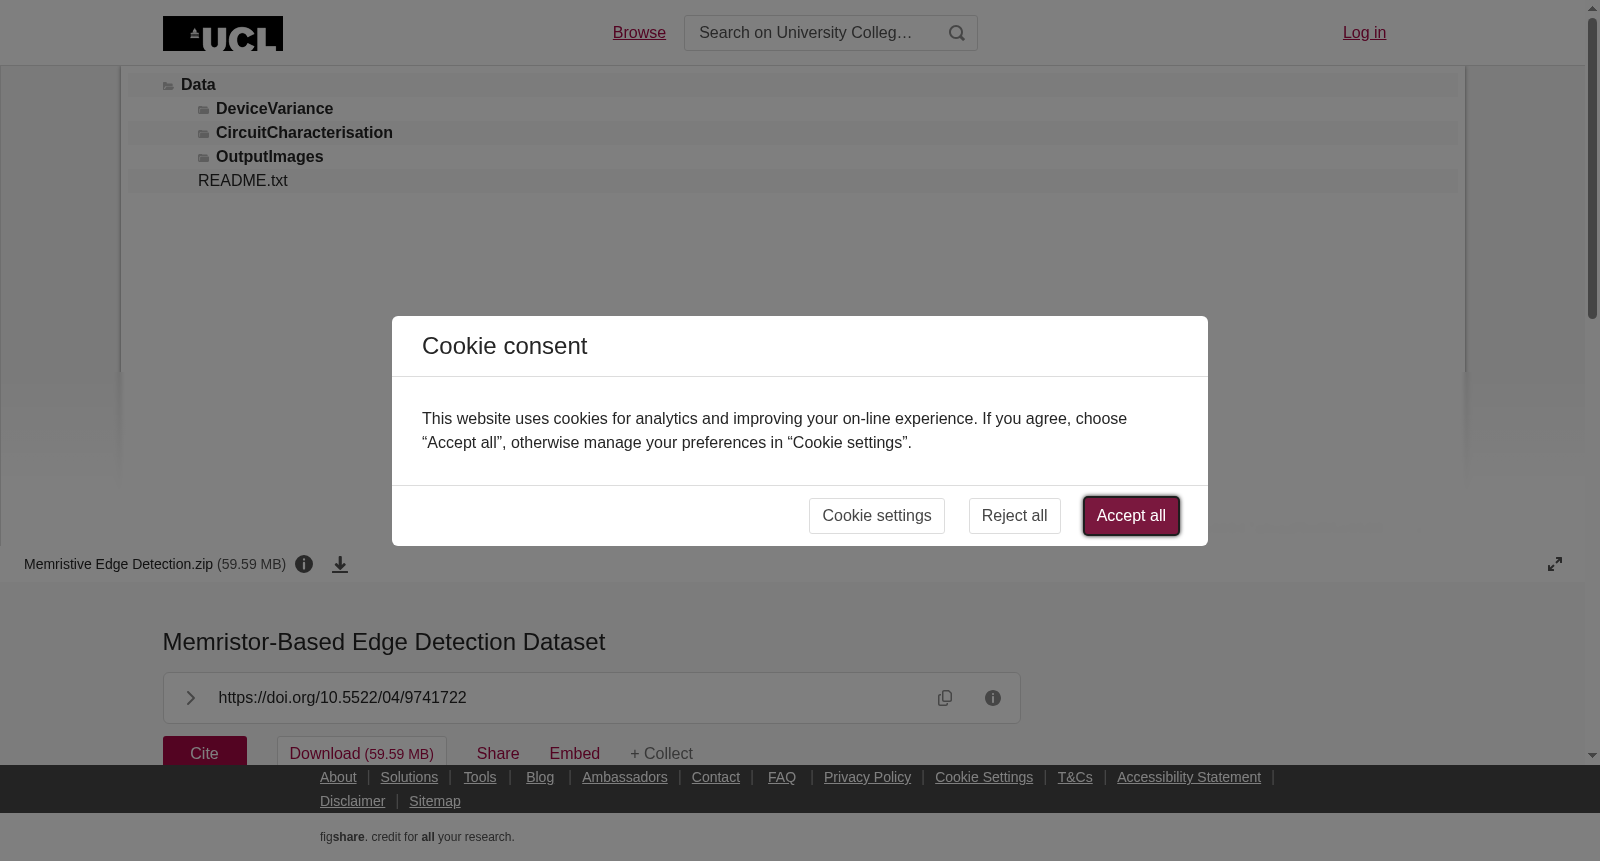Click the UCL logo

click(x=223, y=33)
